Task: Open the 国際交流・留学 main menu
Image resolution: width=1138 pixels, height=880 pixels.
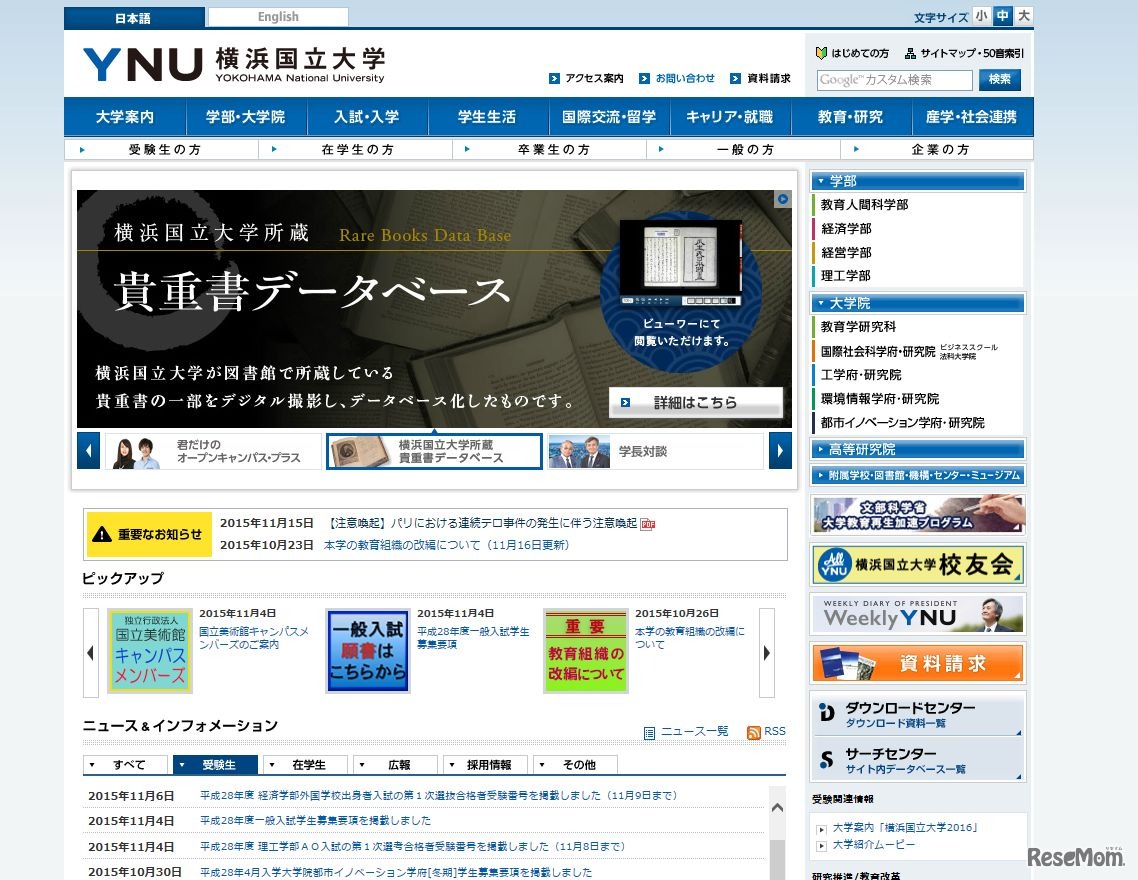Action: (609, 117)
